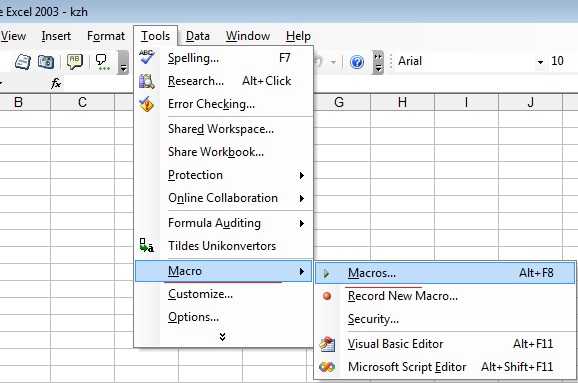Expand the Online Collaboration submenu
The image size is (578, 383).
[x=224, y=198]
